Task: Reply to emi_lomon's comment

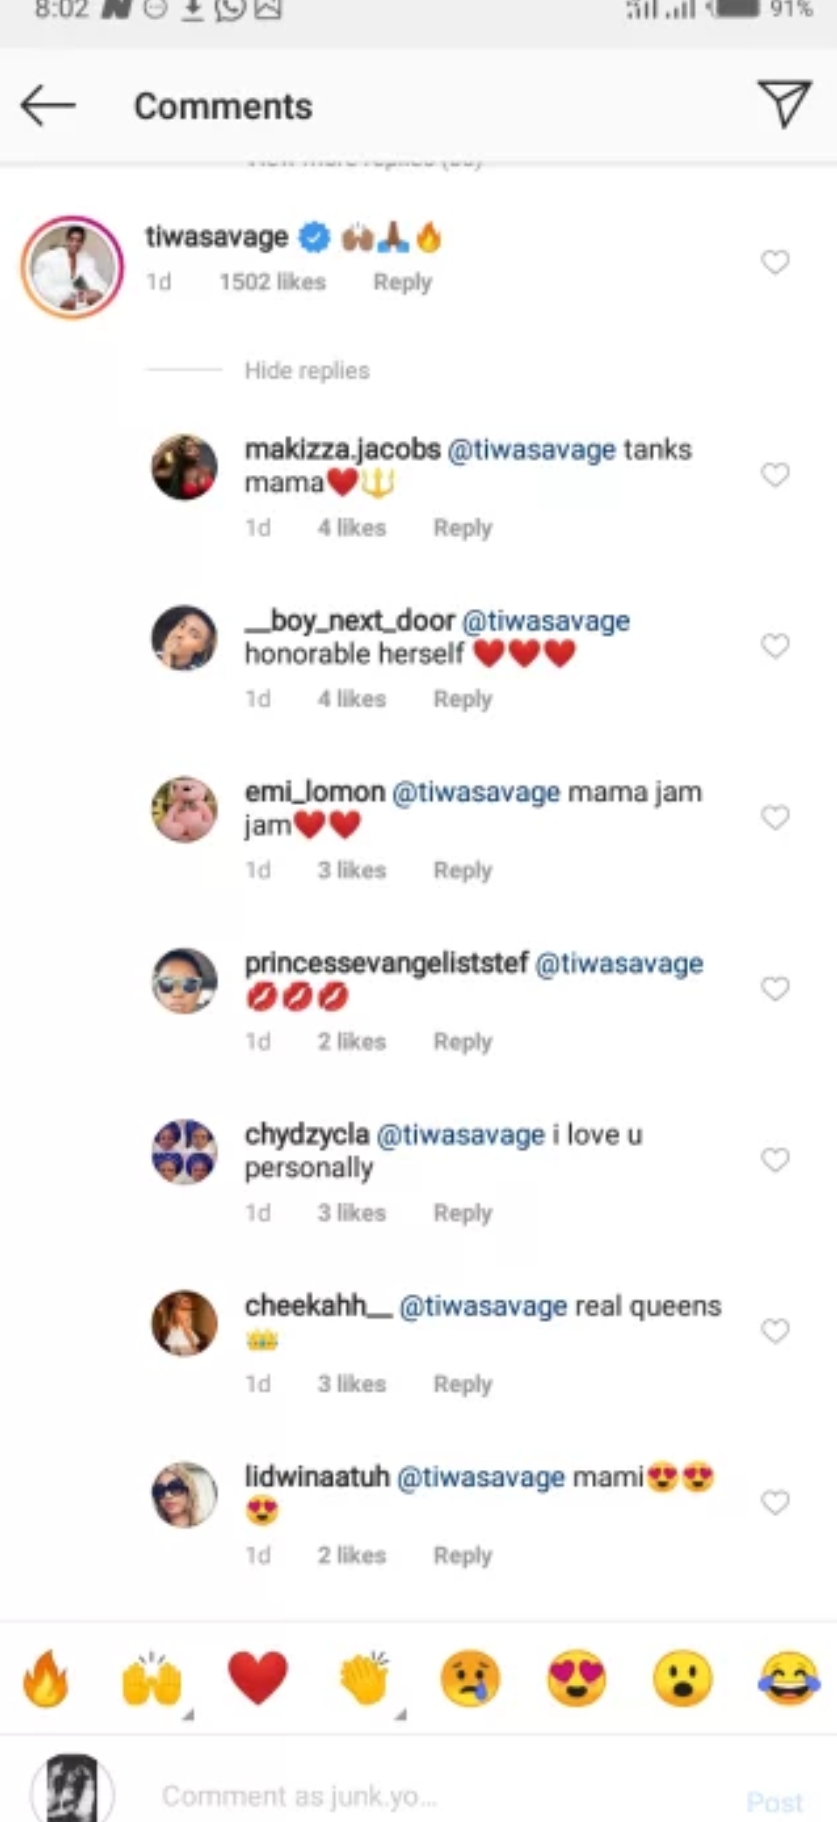Action: point(462,870)
